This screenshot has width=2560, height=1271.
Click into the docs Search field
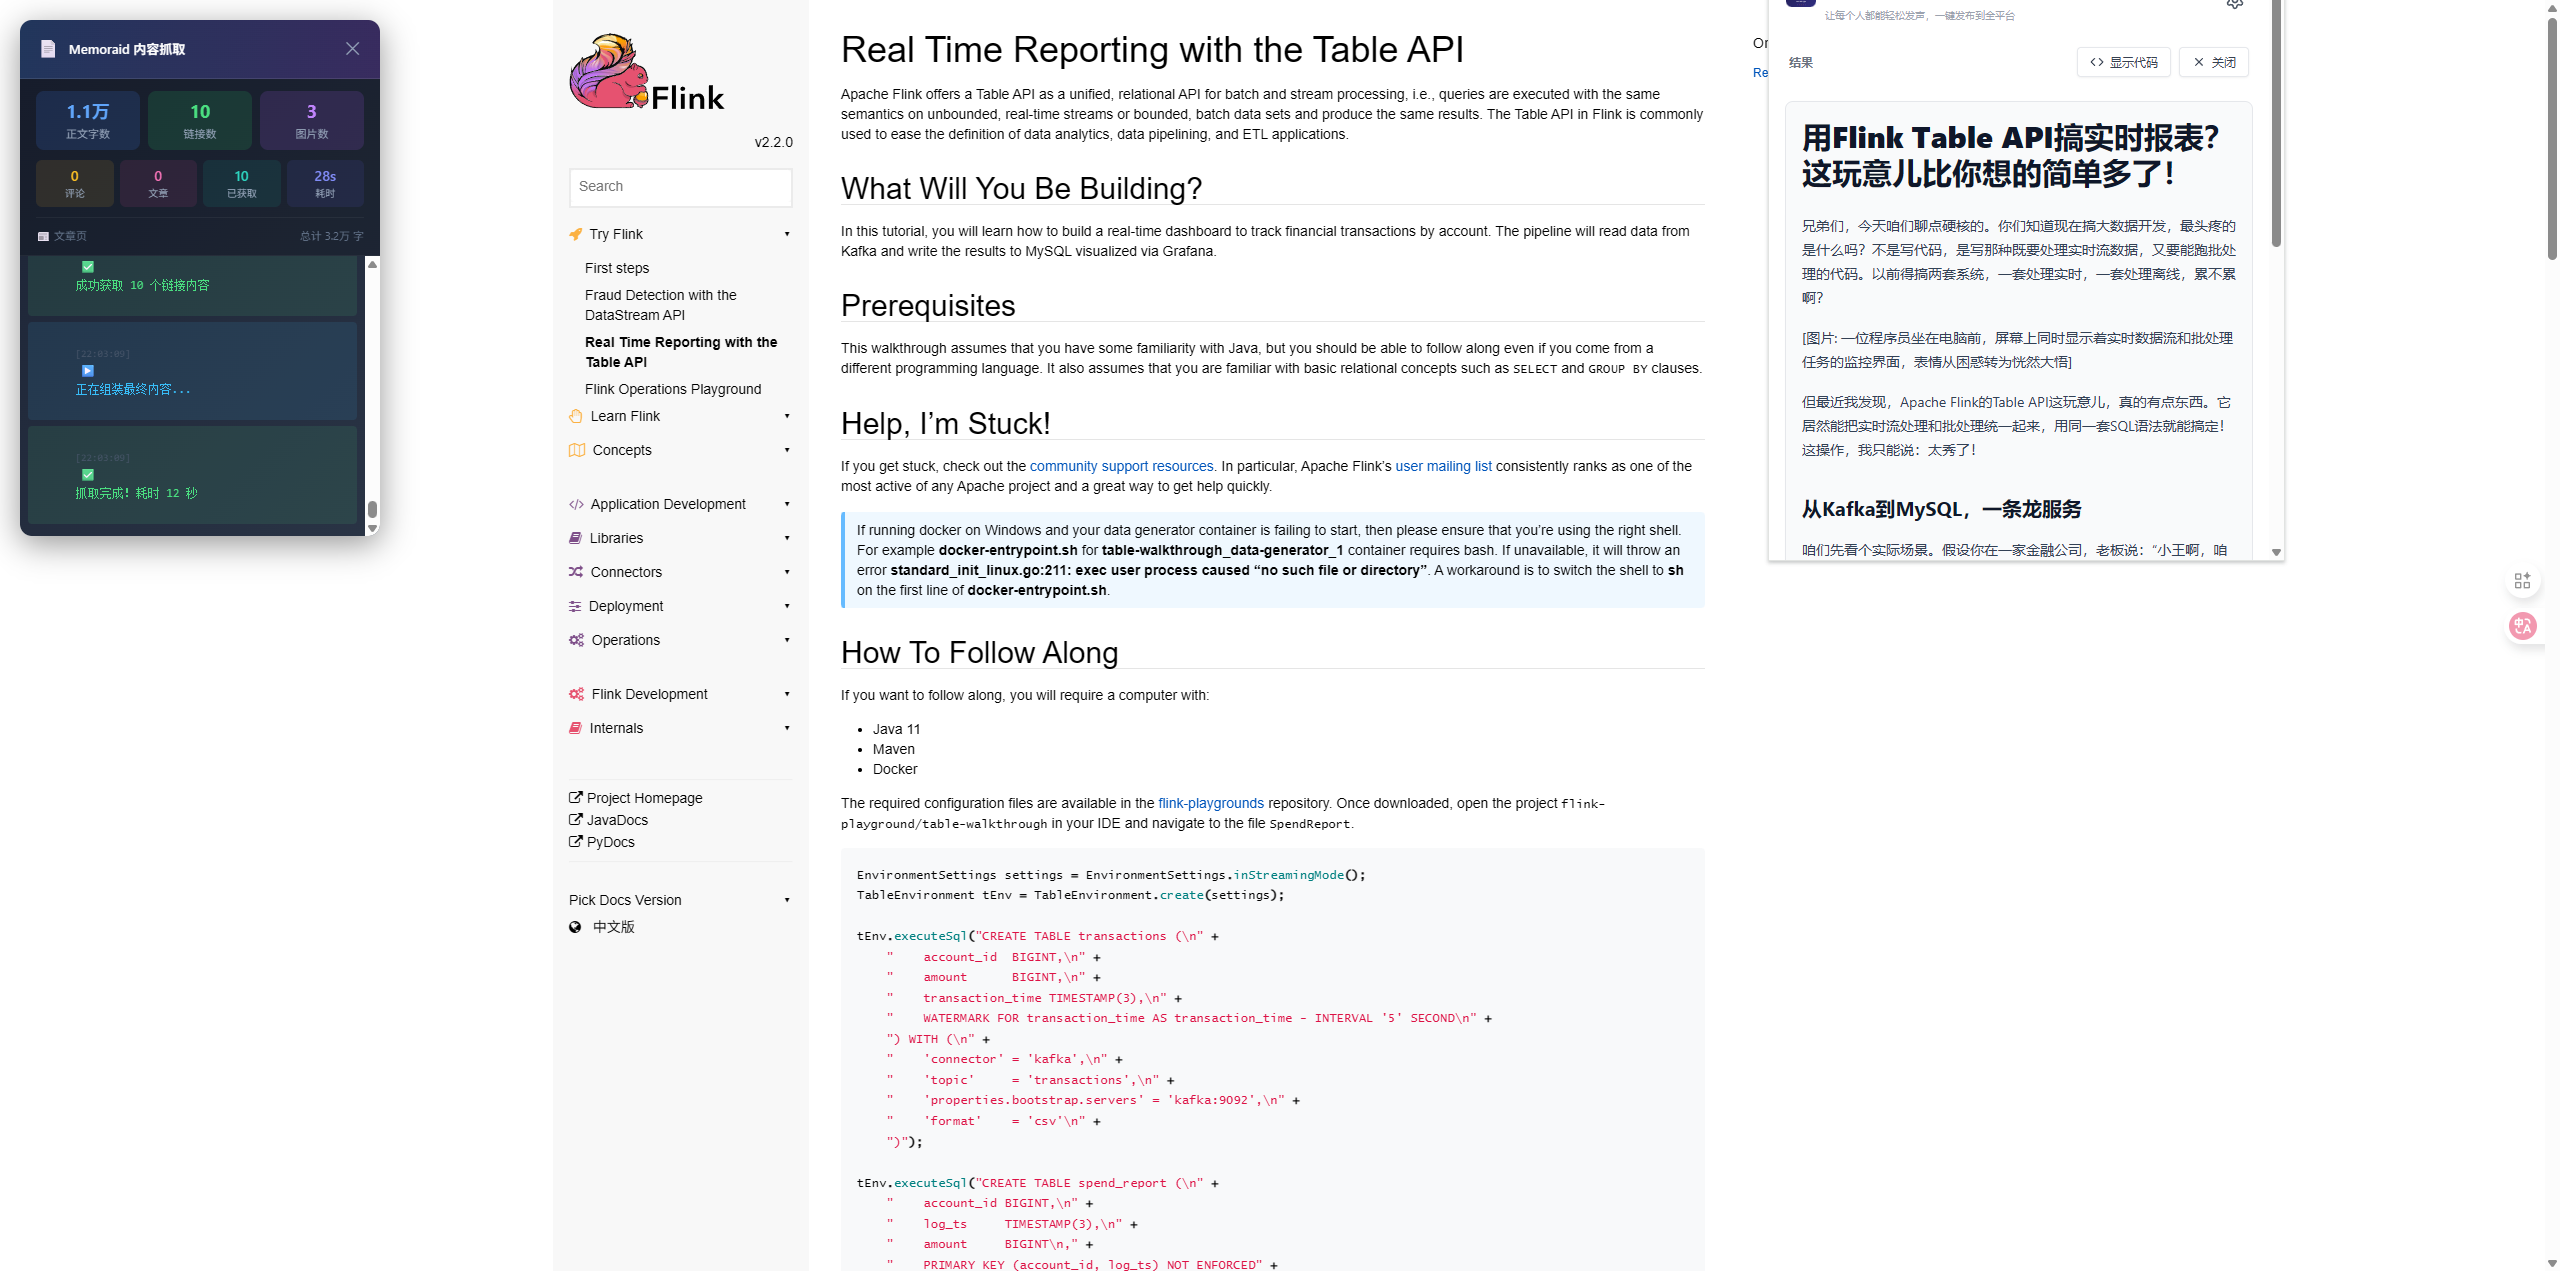pos(680,187)
